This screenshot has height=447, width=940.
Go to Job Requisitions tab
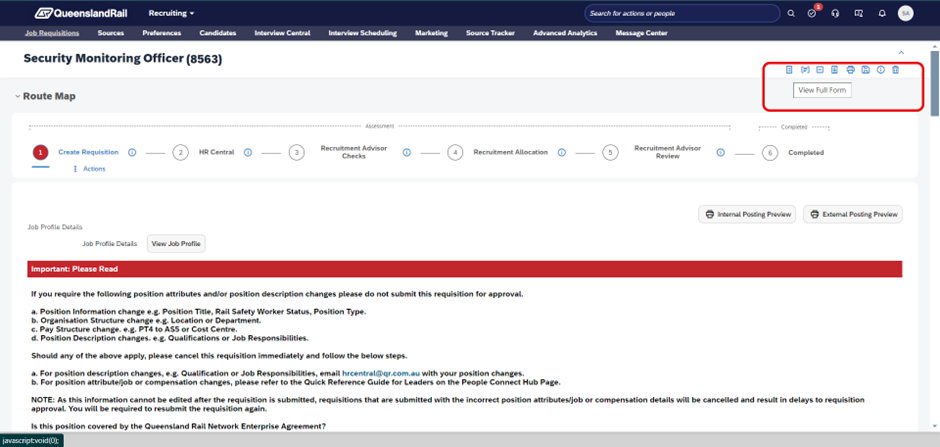point(52,33)
